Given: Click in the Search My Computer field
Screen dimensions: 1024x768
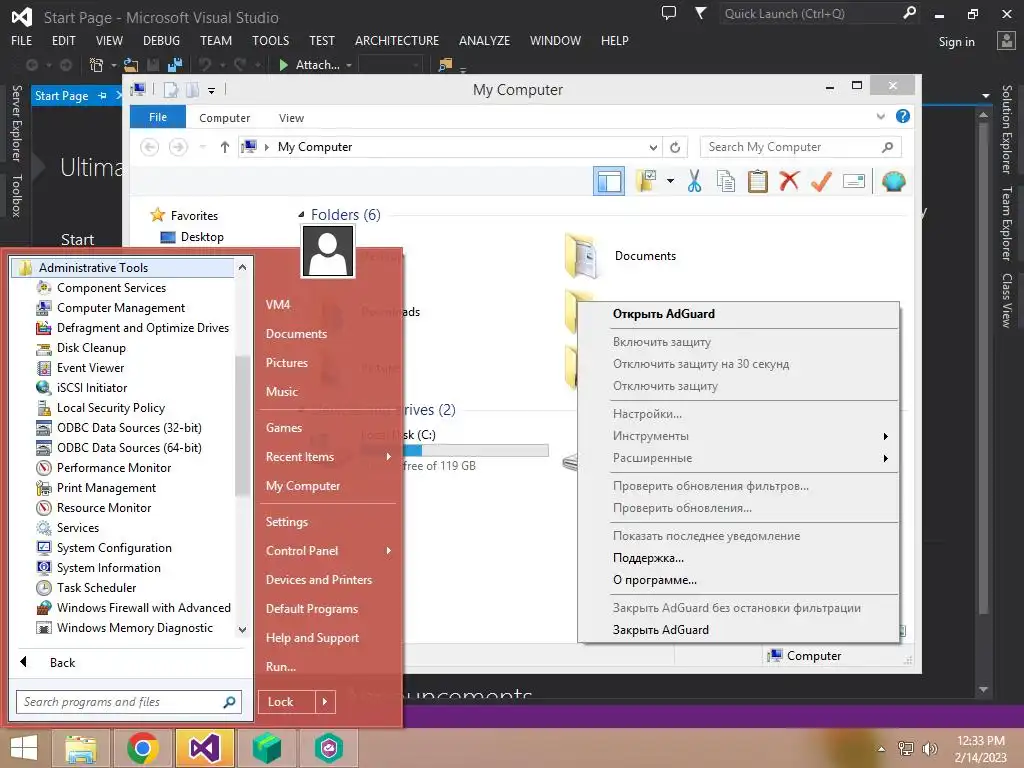Looking at the screenshot, I should coord(800,148).
